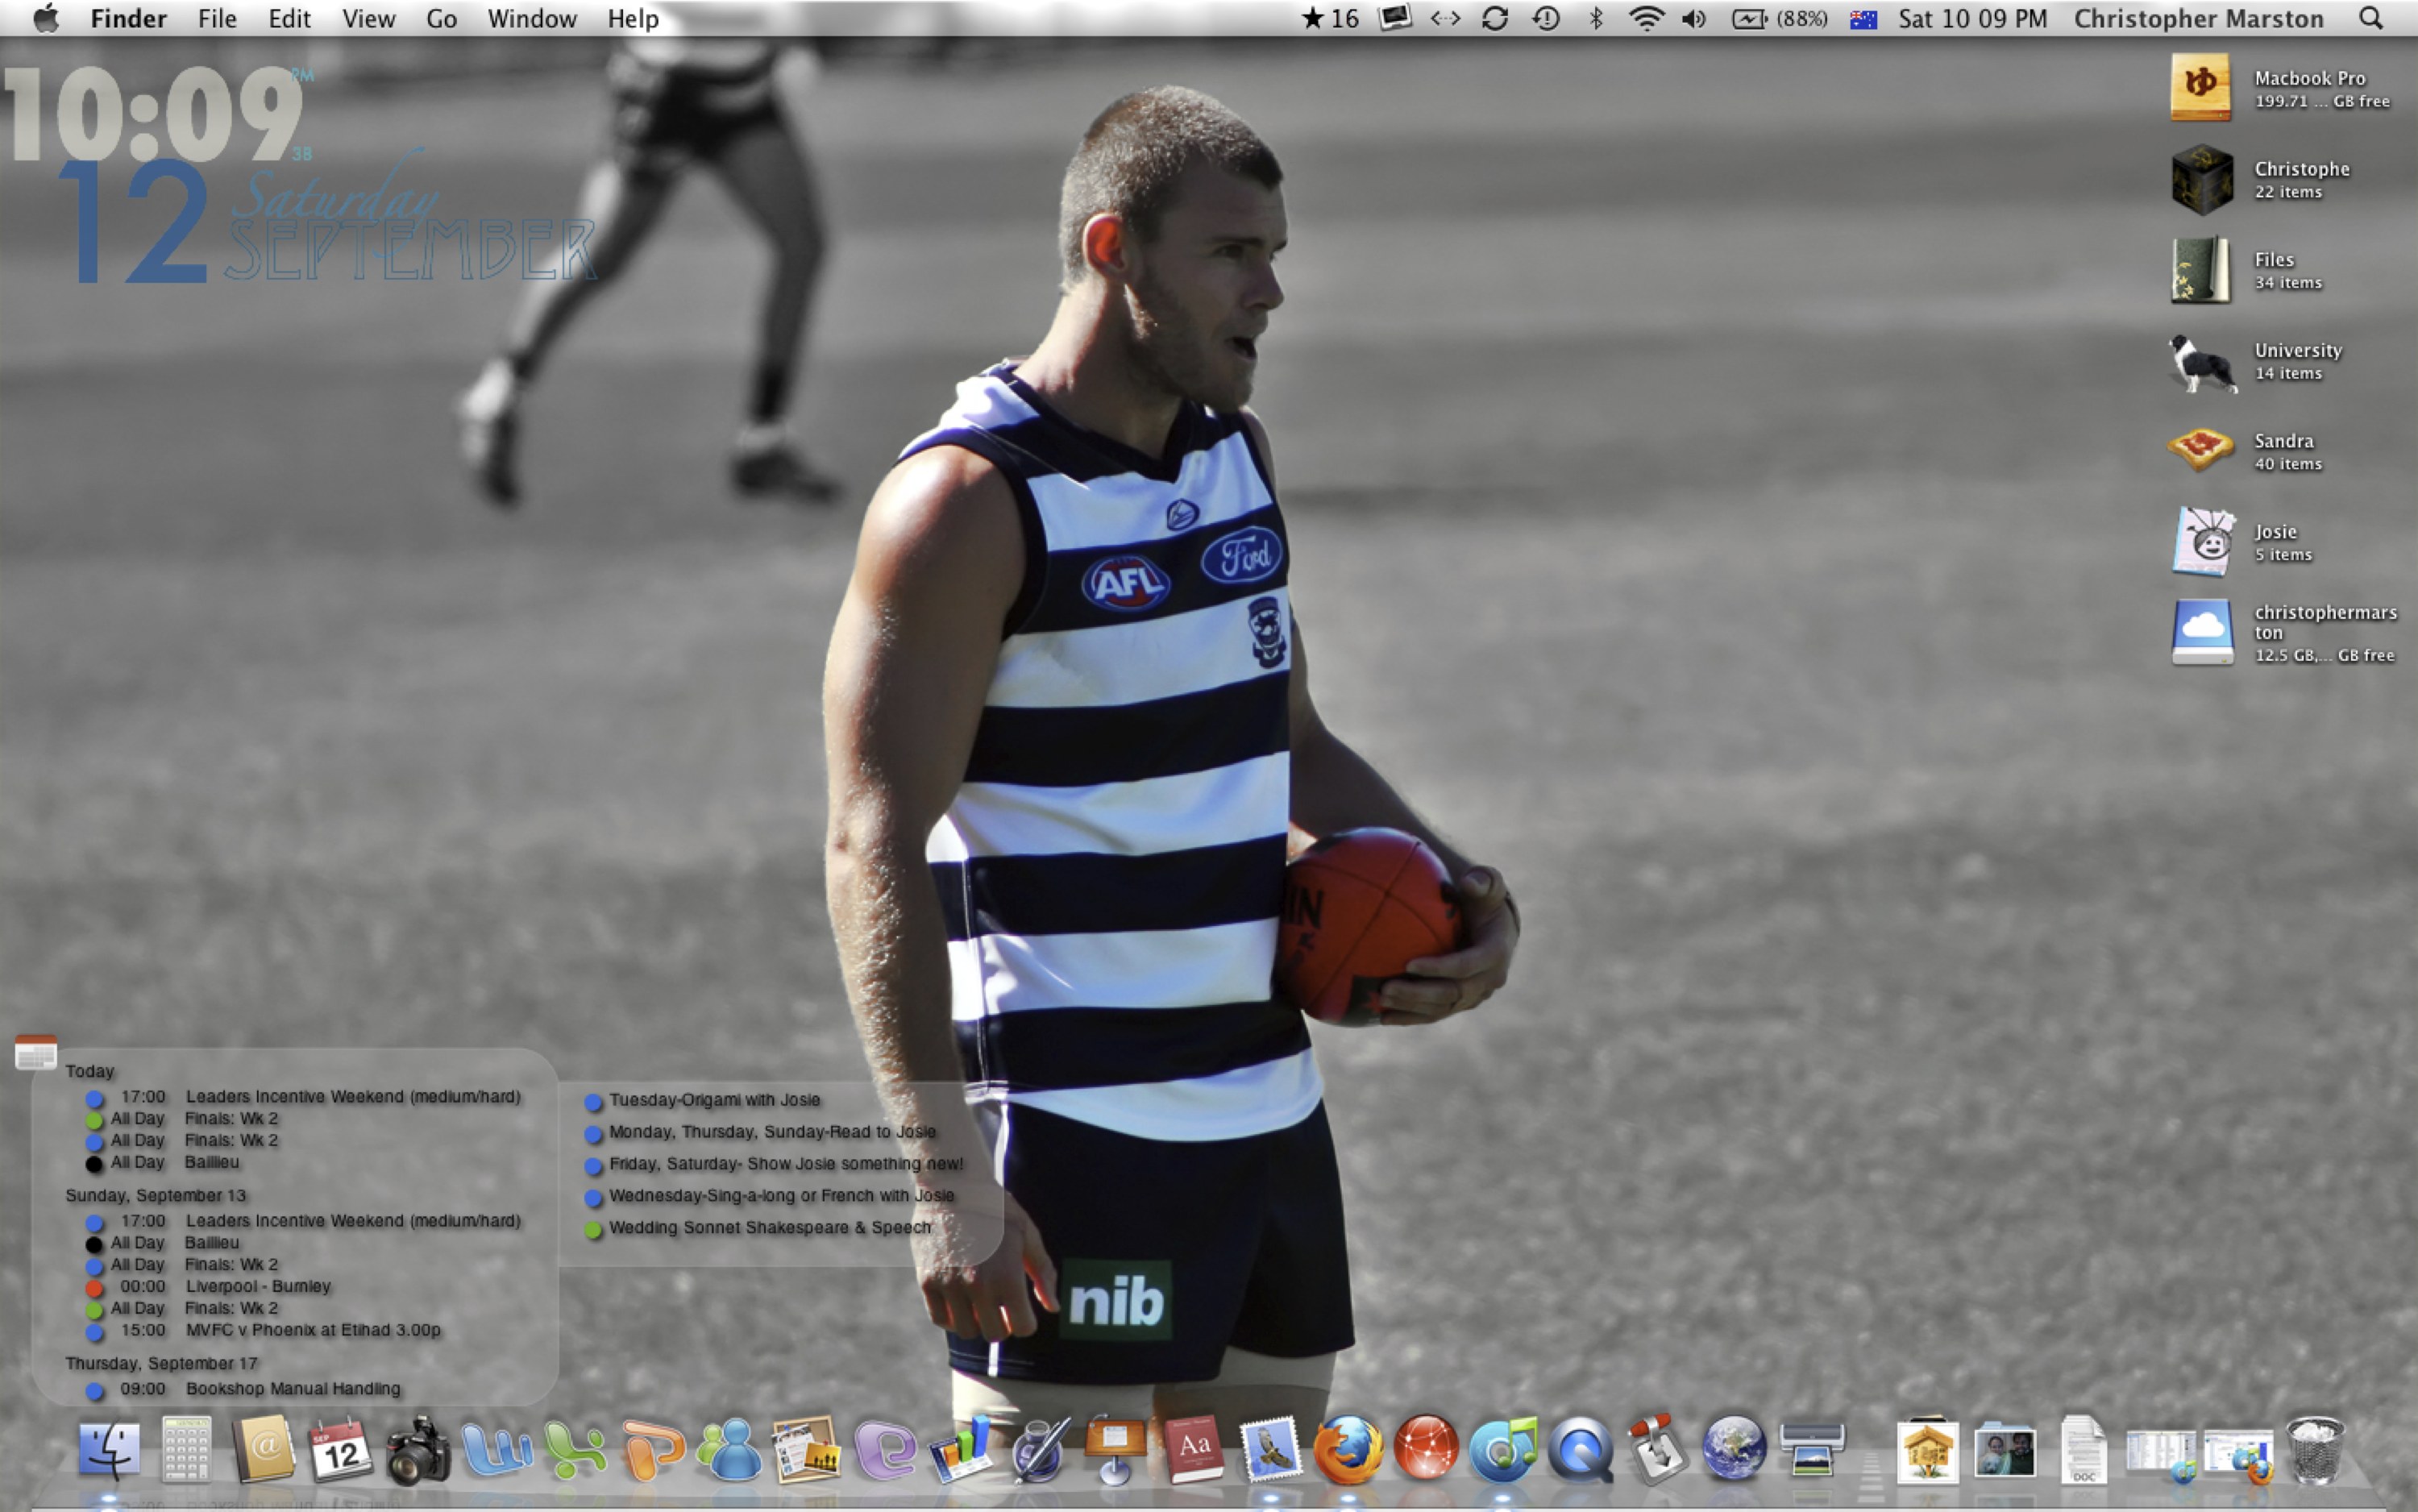Open Numbers bar chart icon in Dock
Viewport: 2418px width, 1512px height.
click(961, 1449)
